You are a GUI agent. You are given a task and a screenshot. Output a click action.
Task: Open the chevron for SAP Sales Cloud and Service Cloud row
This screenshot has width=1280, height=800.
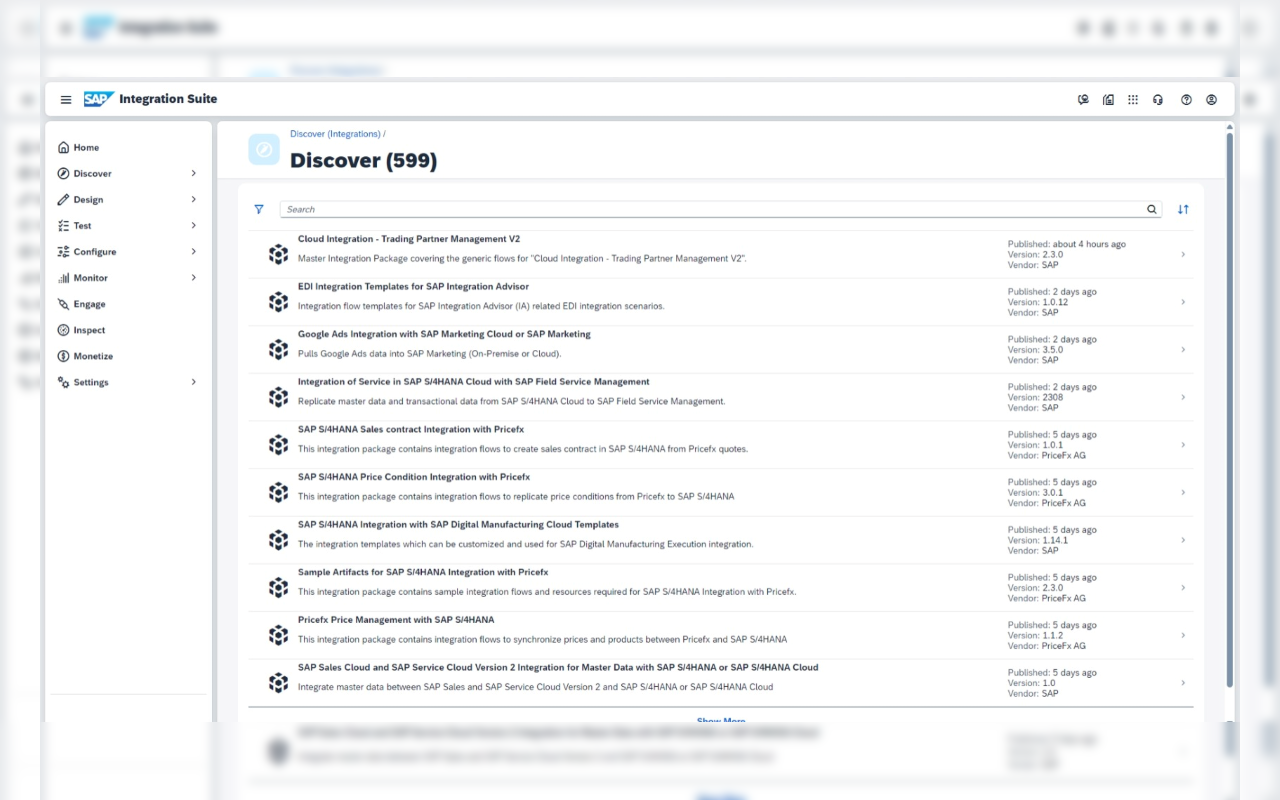coord(1183,683)
